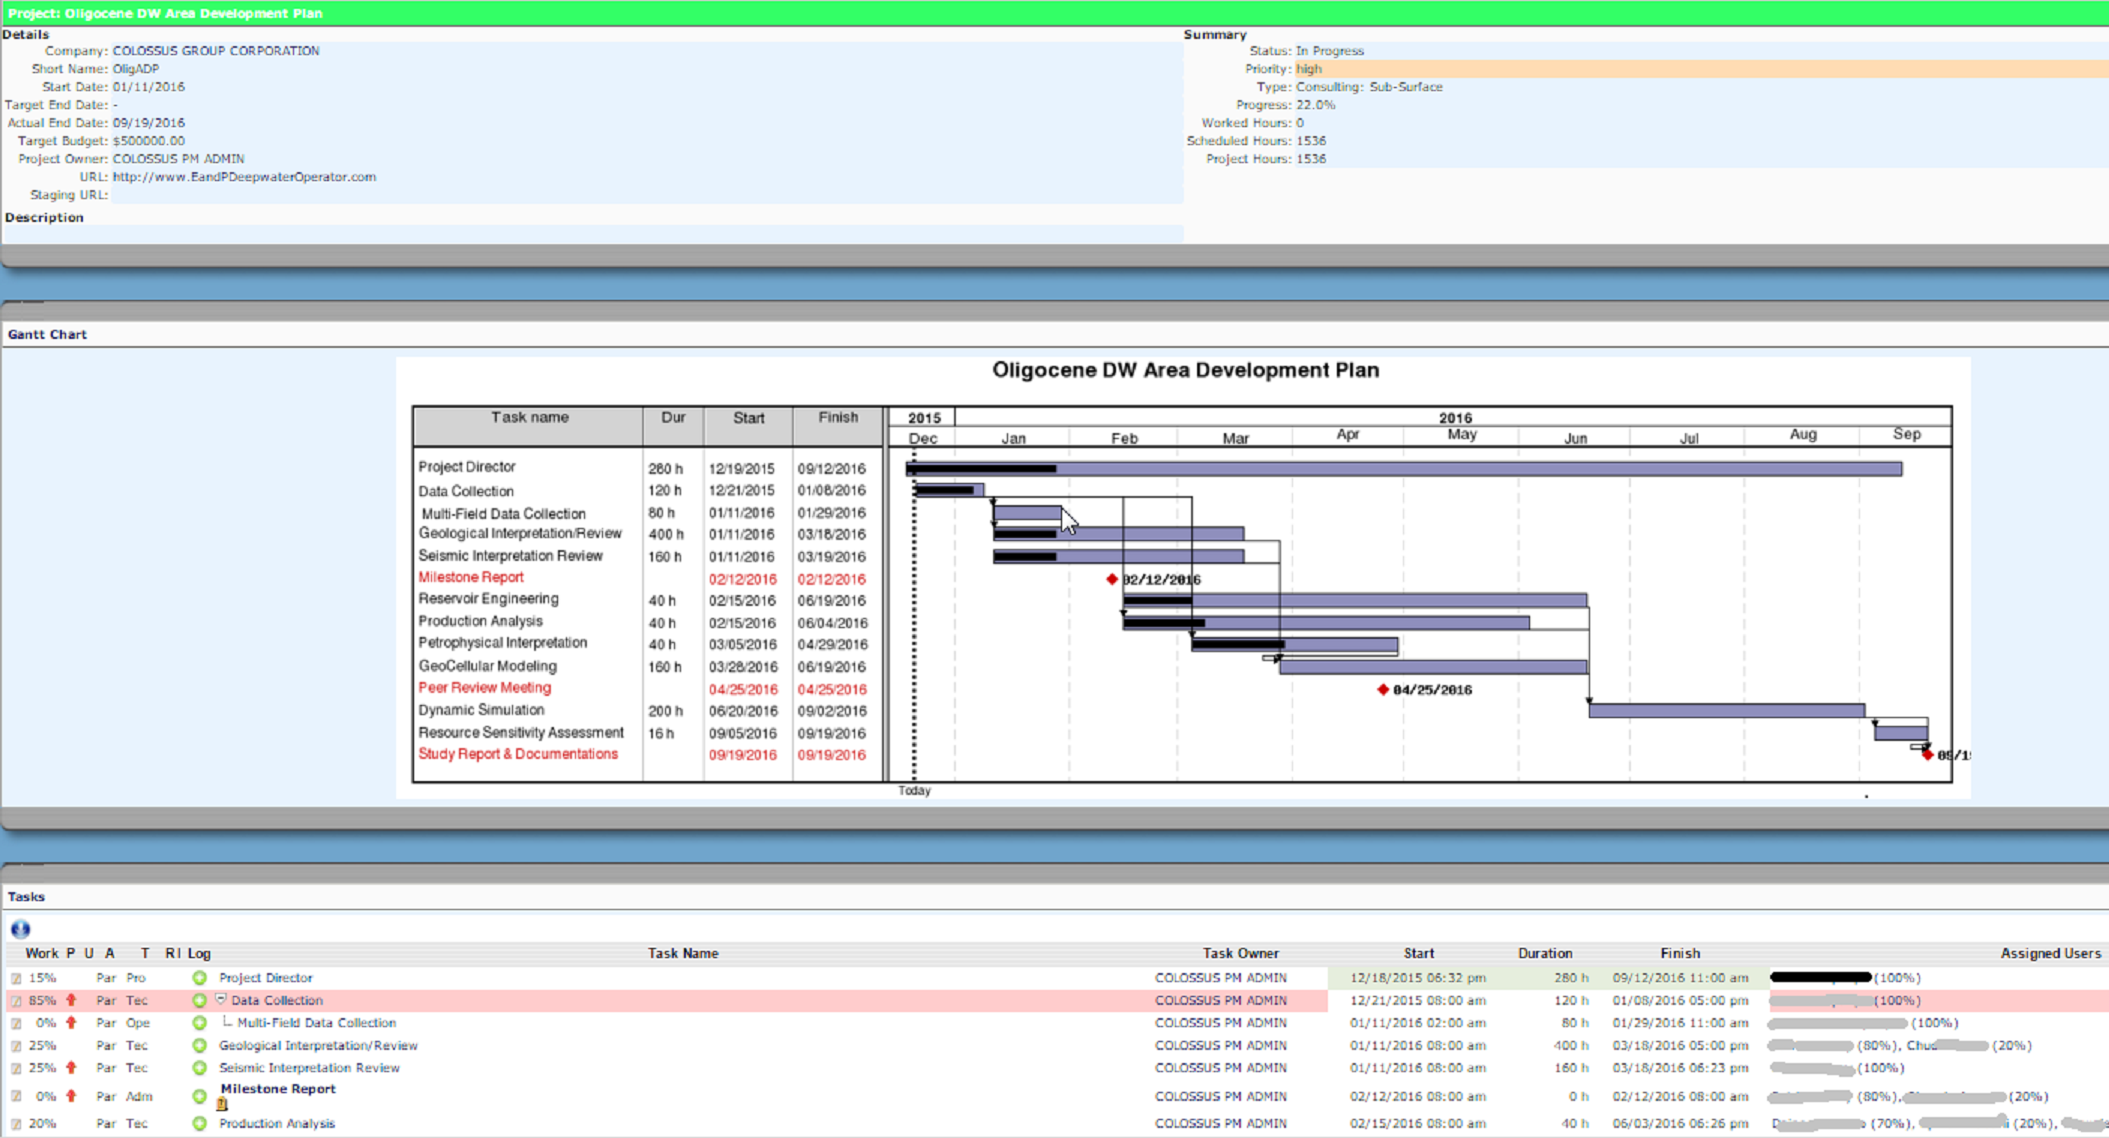Click the blue globe icon in the Tasks section
Screen dimensions: 2109x1138
20,929
